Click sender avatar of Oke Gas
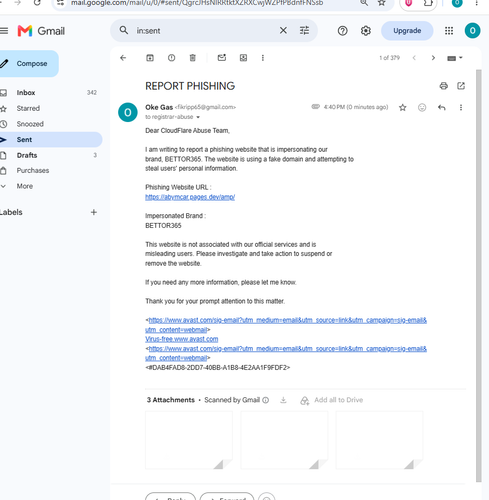 click(128, 112)
